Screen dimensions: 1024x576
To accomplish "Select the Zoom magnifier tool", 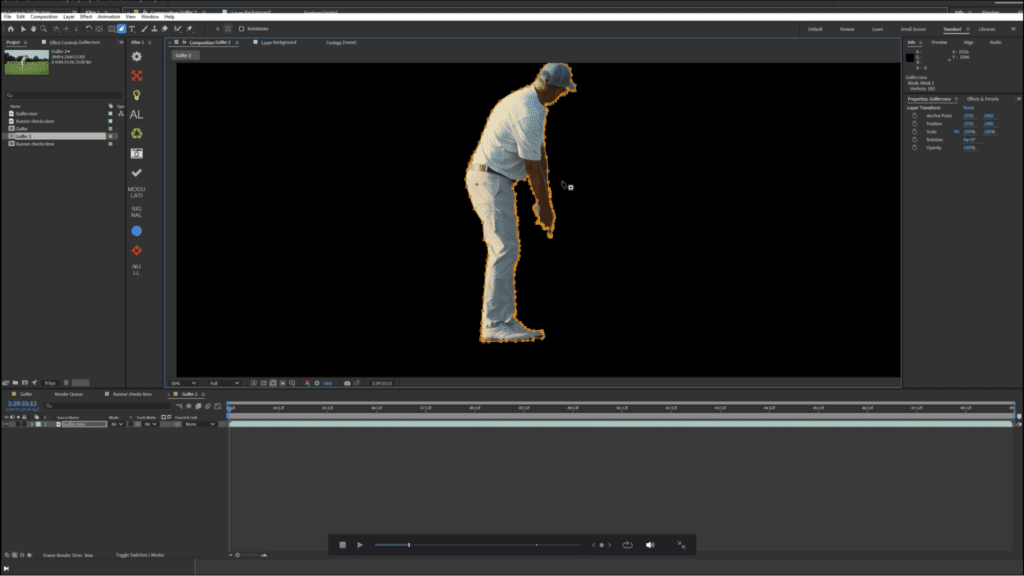I will pos(45,29).
